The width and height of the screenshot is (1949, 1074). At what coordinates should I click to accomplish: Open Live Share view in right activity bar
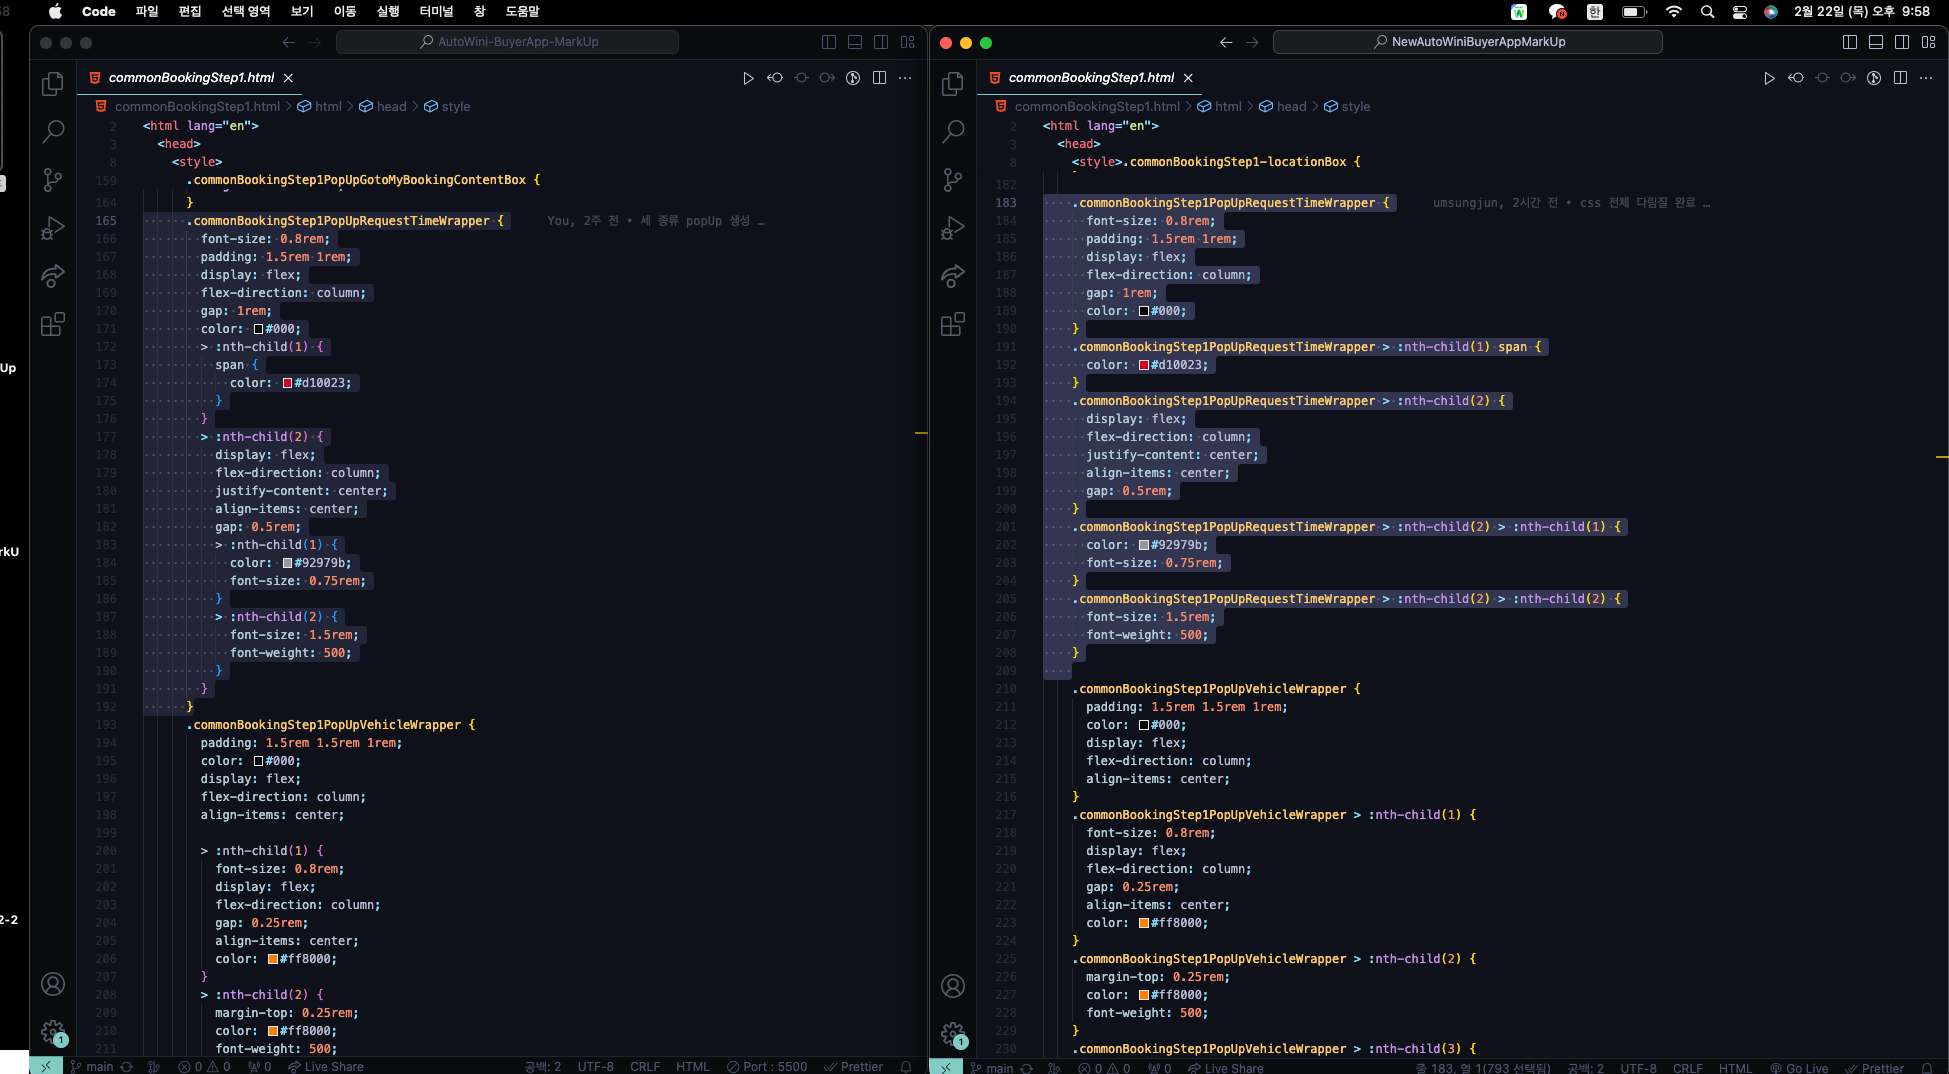tap(953, 276)
